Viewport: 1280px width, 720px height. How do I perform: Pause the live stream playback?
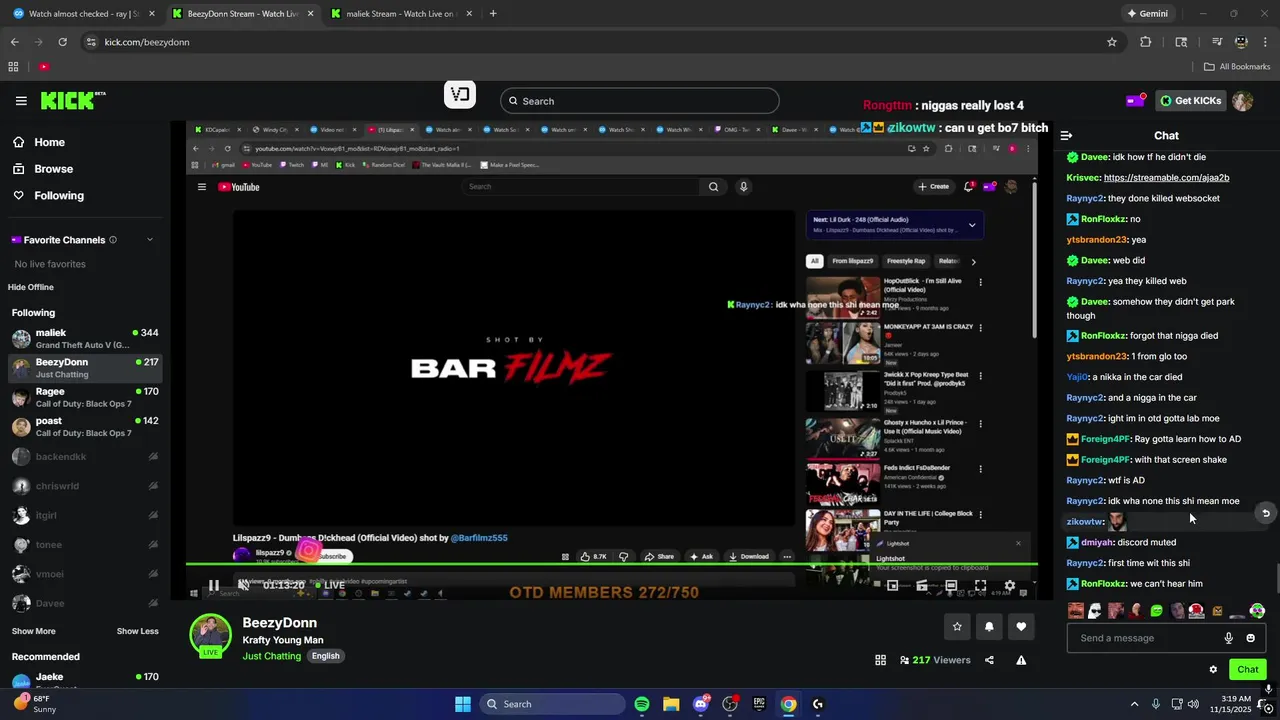click(213, 586)
